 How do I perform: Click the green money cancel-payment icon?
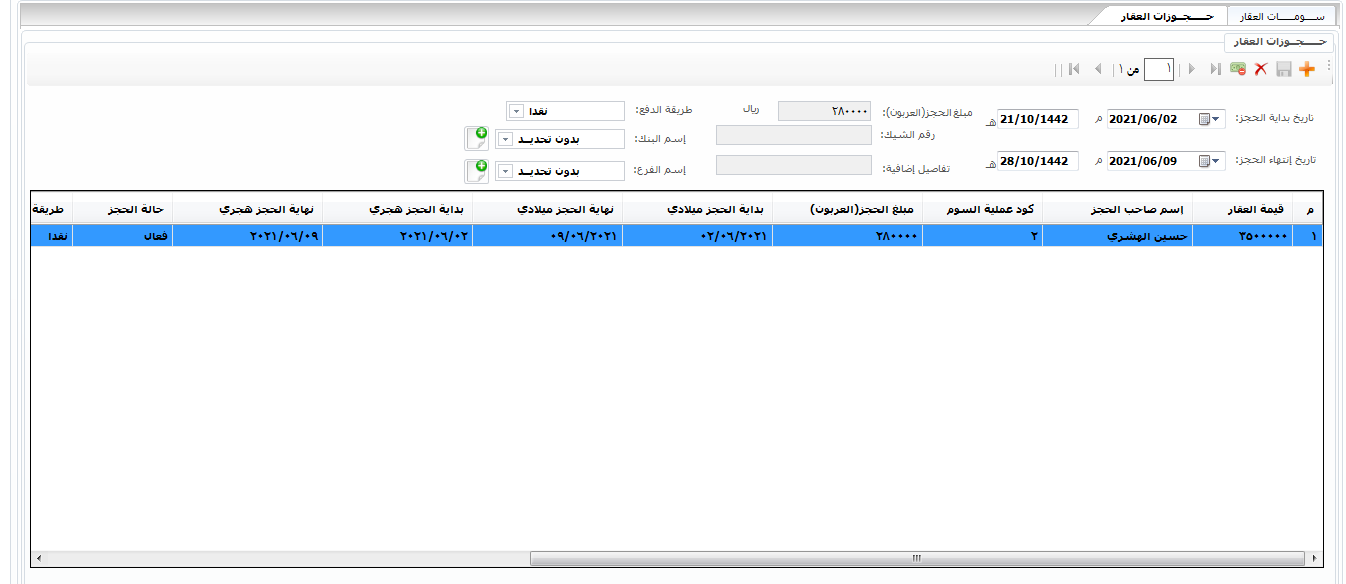pos(1238,69)
